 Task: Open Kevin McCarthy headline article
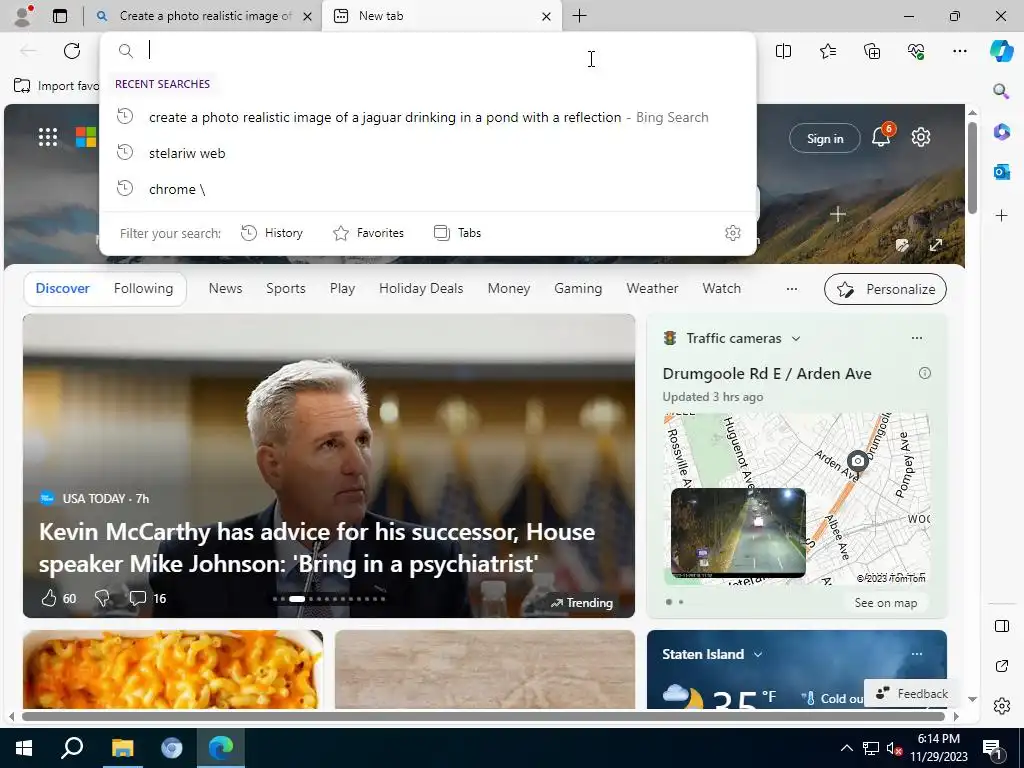click(x=317, y=547)
